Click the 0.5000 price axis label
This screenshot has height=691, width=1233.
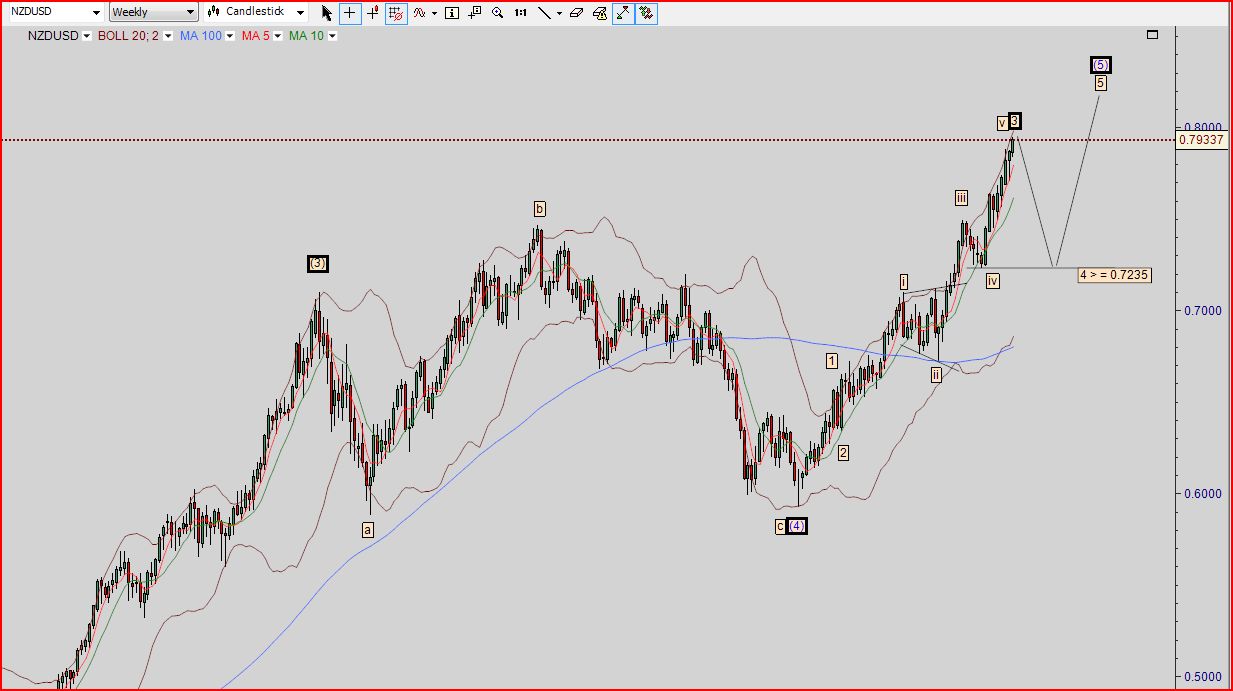(1202, 677)
